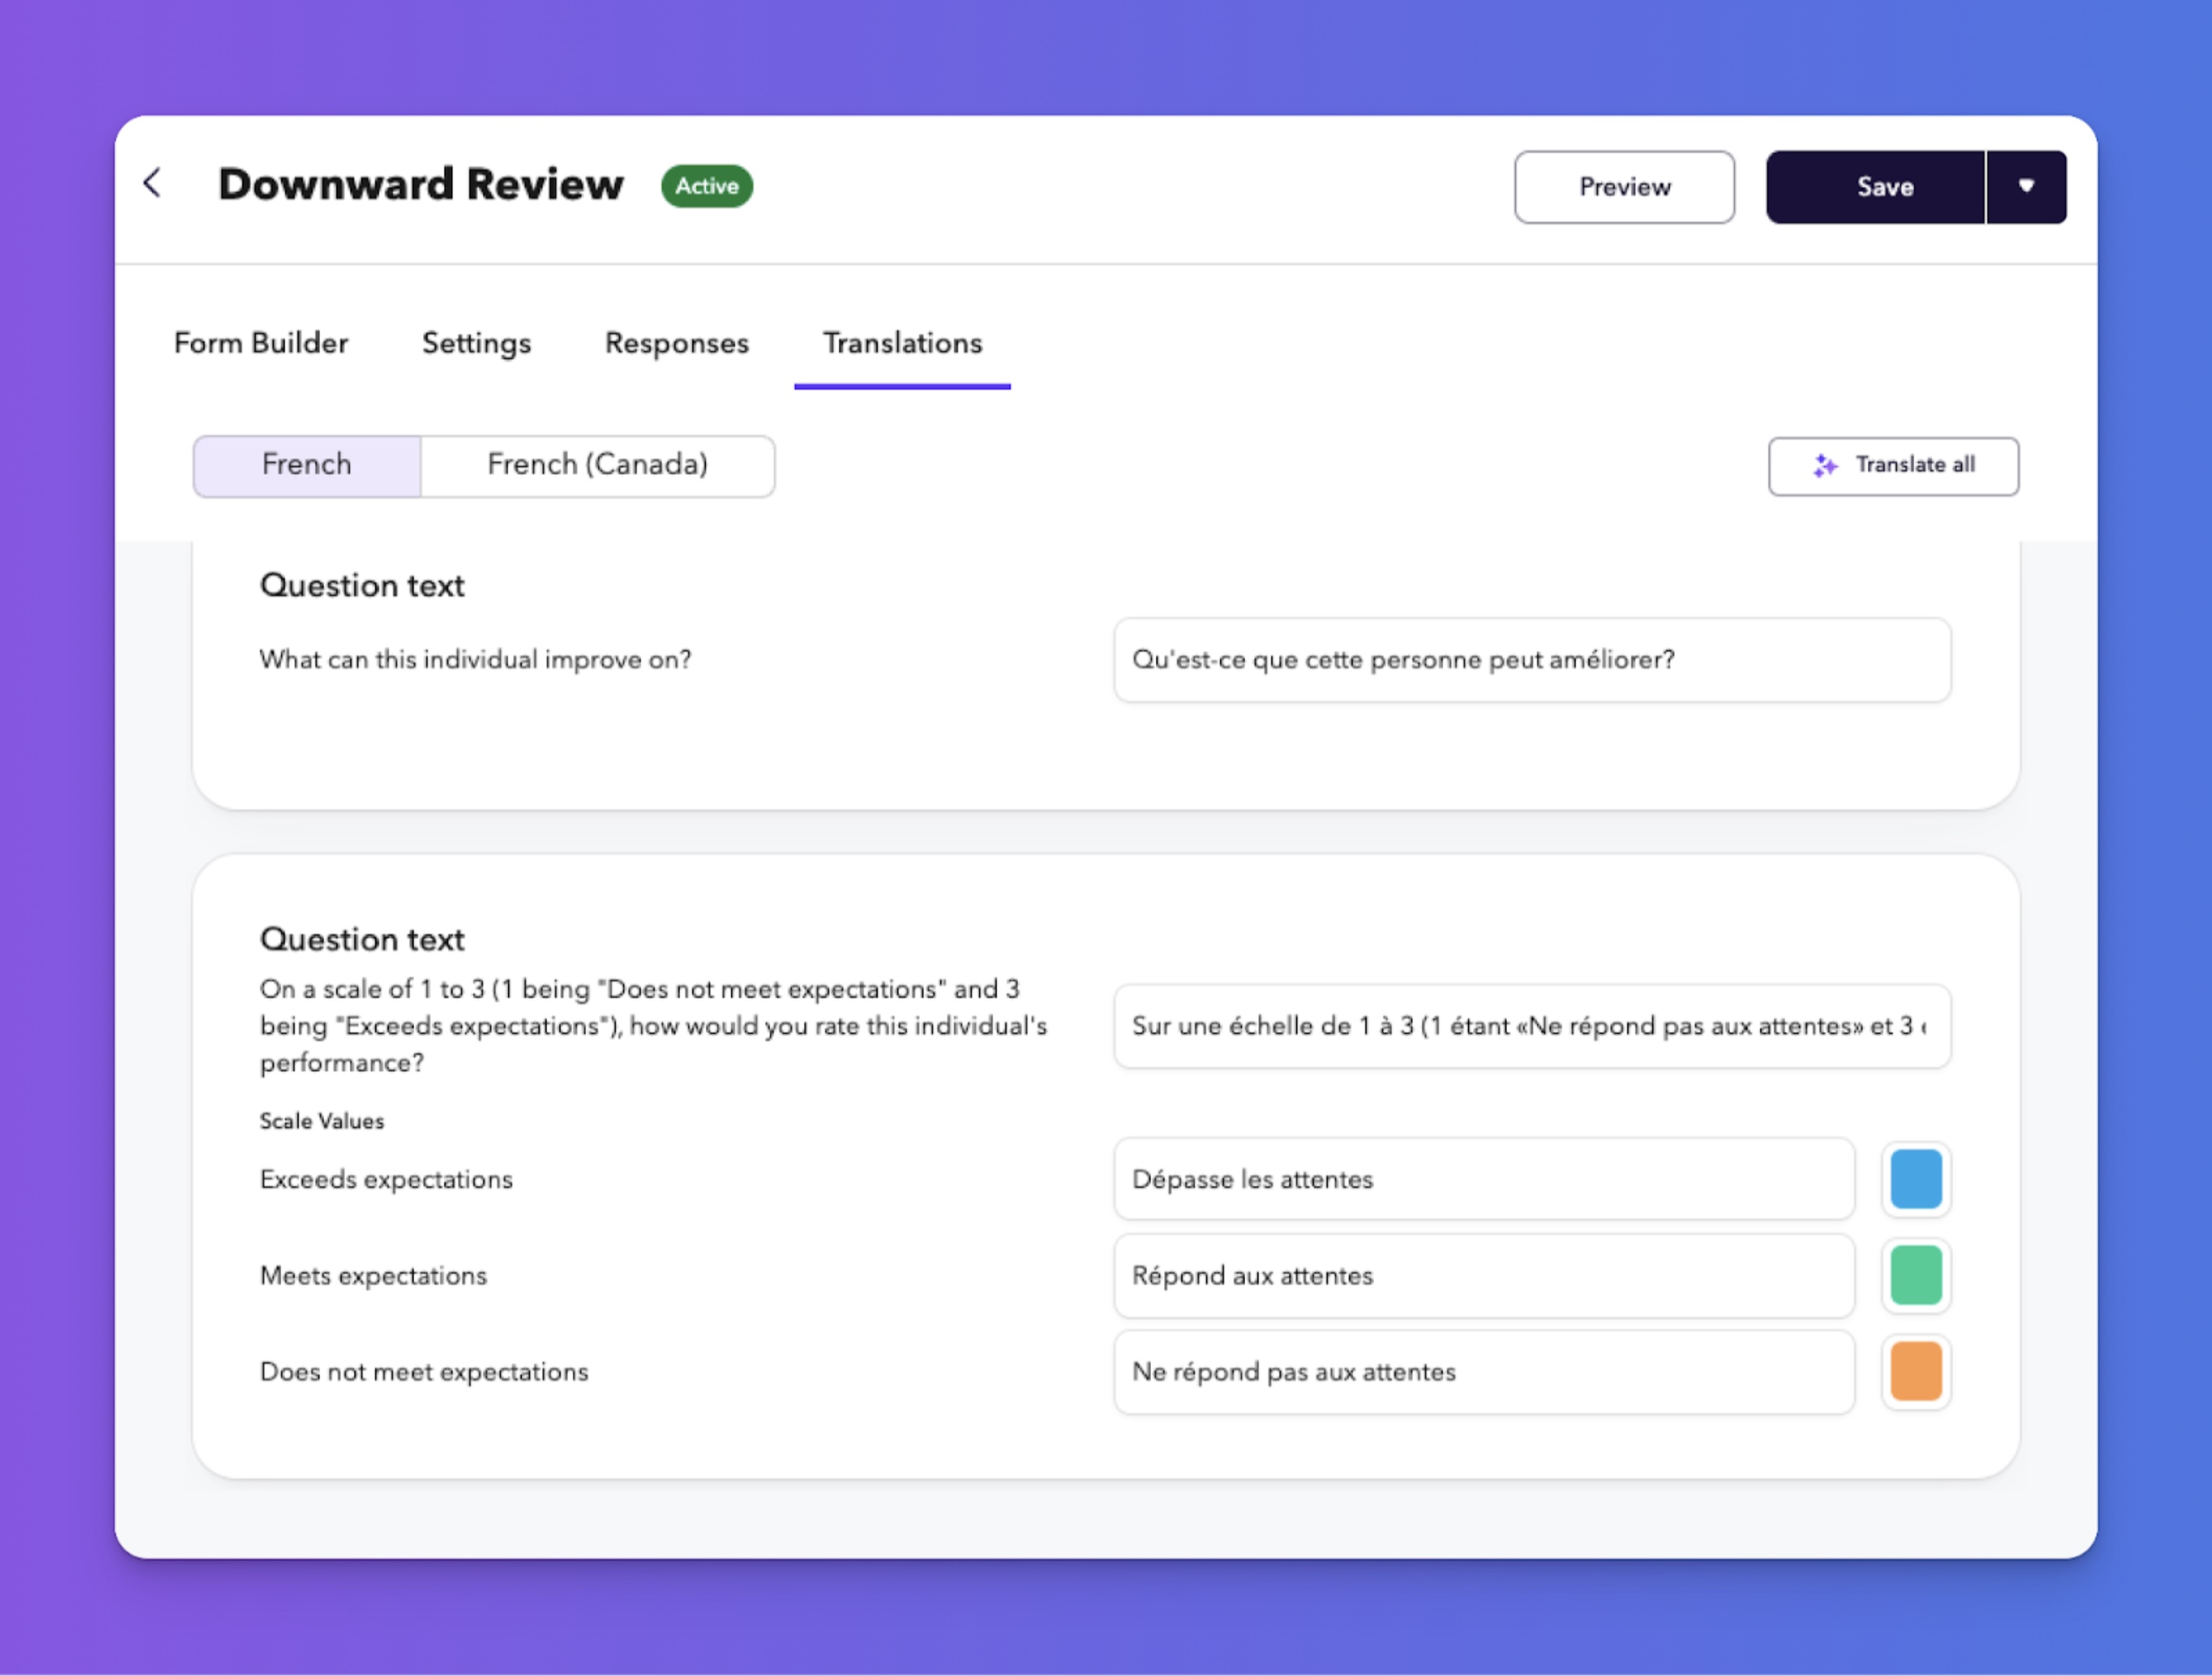
Task: Click the Active status badge
Action: coord(706,186)
